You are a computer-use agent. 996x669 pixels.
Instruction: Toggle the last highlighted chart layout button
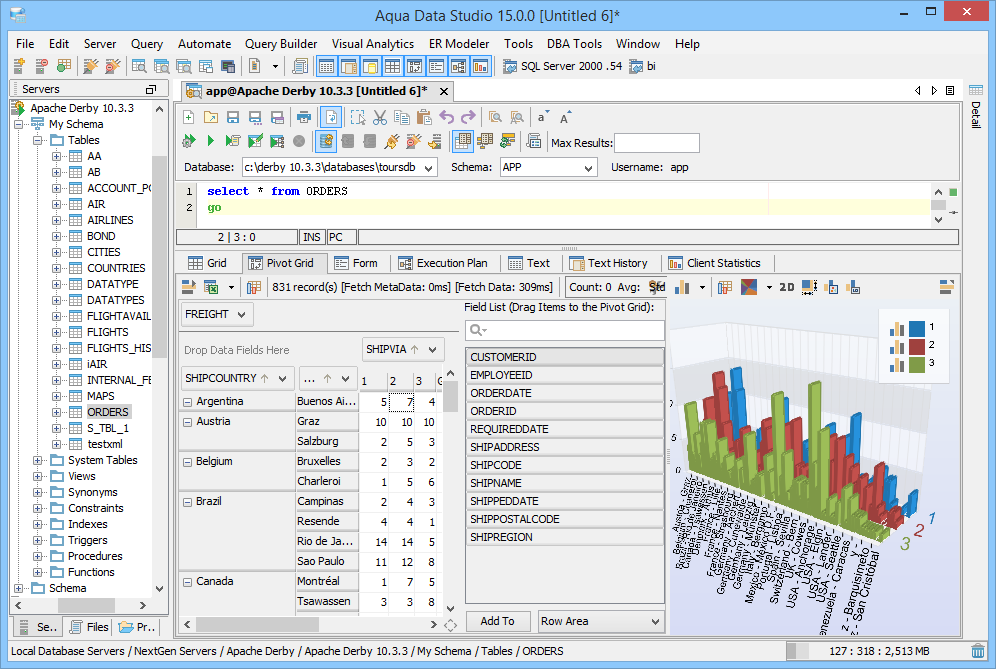(x=480, y=66)
